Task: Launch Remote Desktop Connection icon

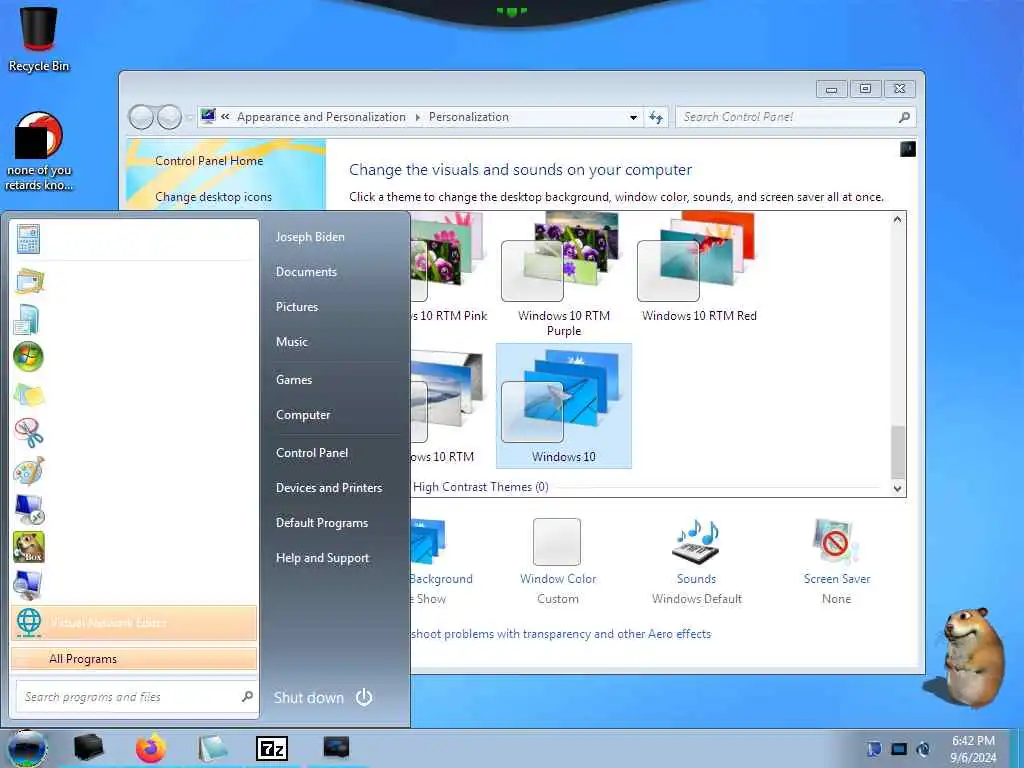Action: tap(29, 509)
